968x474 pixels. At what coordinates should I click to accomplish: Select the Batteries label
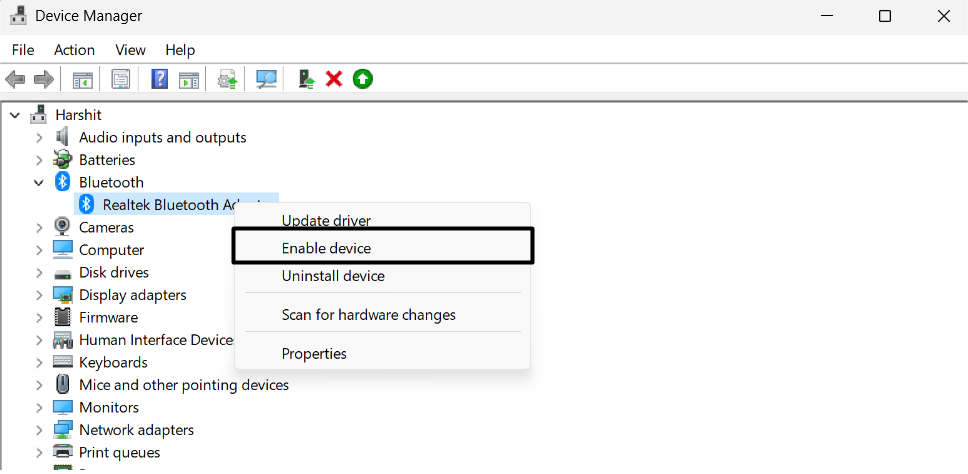[107, 160]
